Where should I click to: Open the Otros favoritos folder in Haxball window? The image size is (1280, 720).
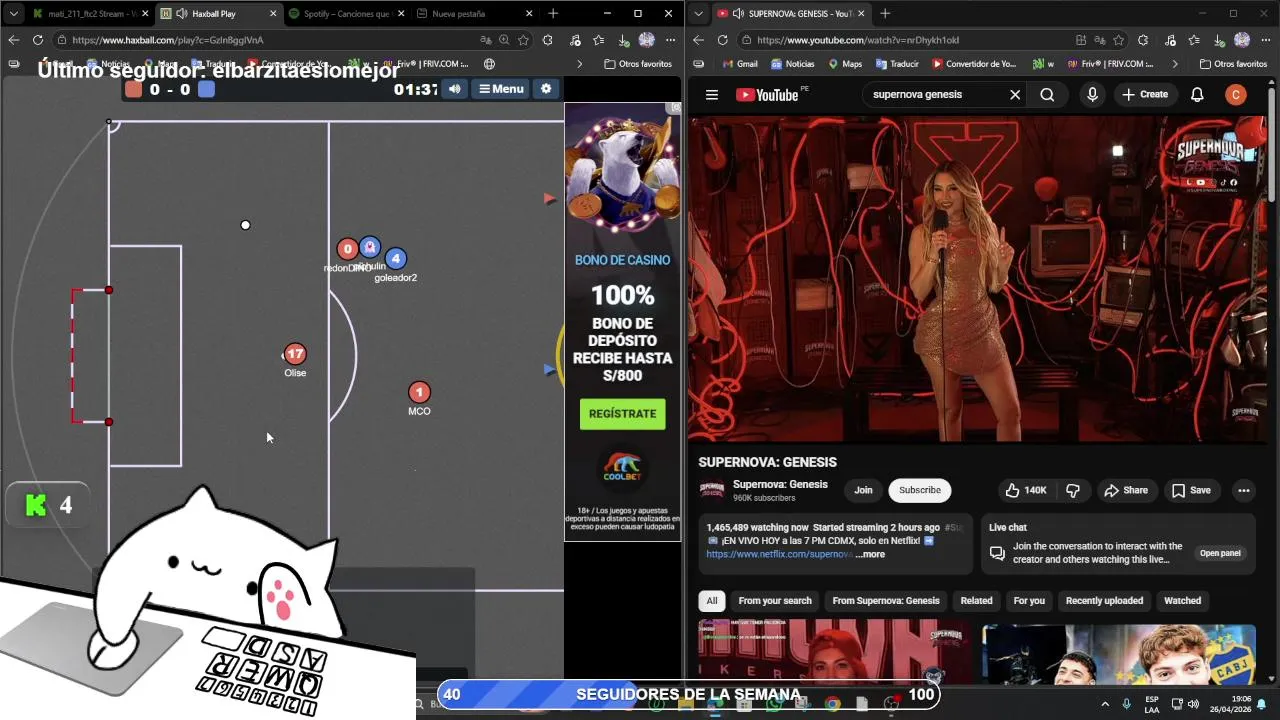click(638, 64)
